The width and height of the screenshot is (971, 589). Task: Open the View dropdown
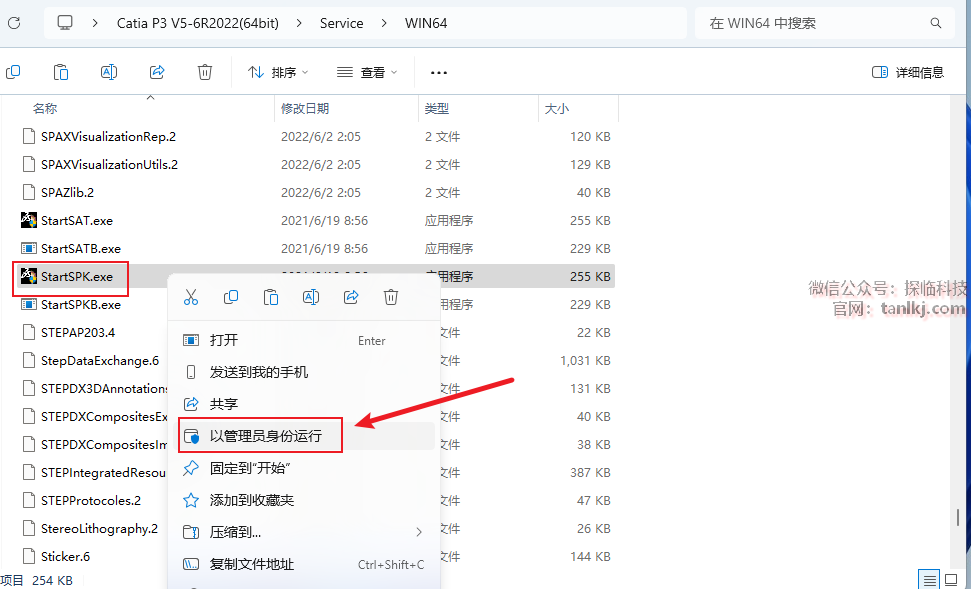(367, 72)
